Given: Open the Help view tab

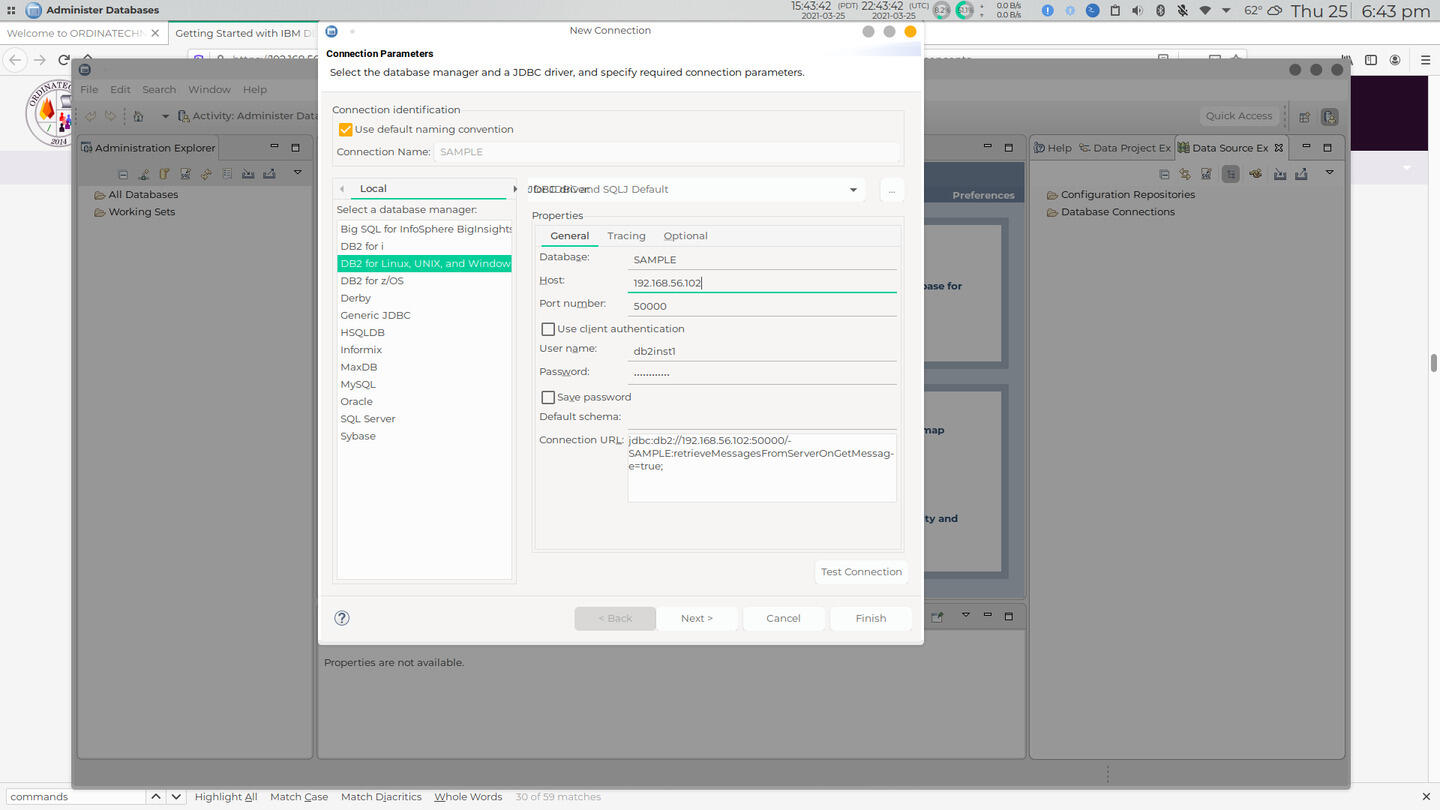Looking at the screenshot, I should (x=1052, y=148).
